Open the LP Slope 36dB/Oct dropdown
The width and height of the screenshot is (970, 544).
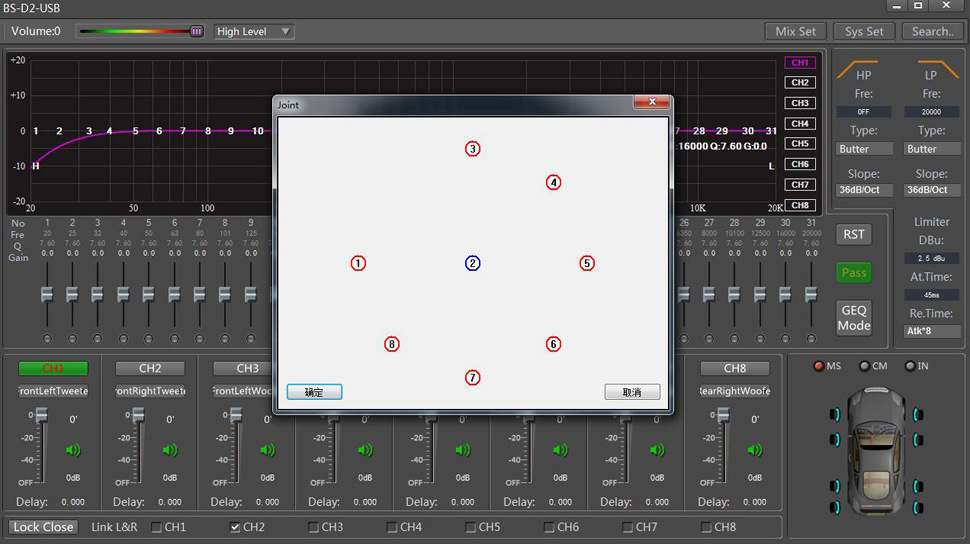(932, 190)
